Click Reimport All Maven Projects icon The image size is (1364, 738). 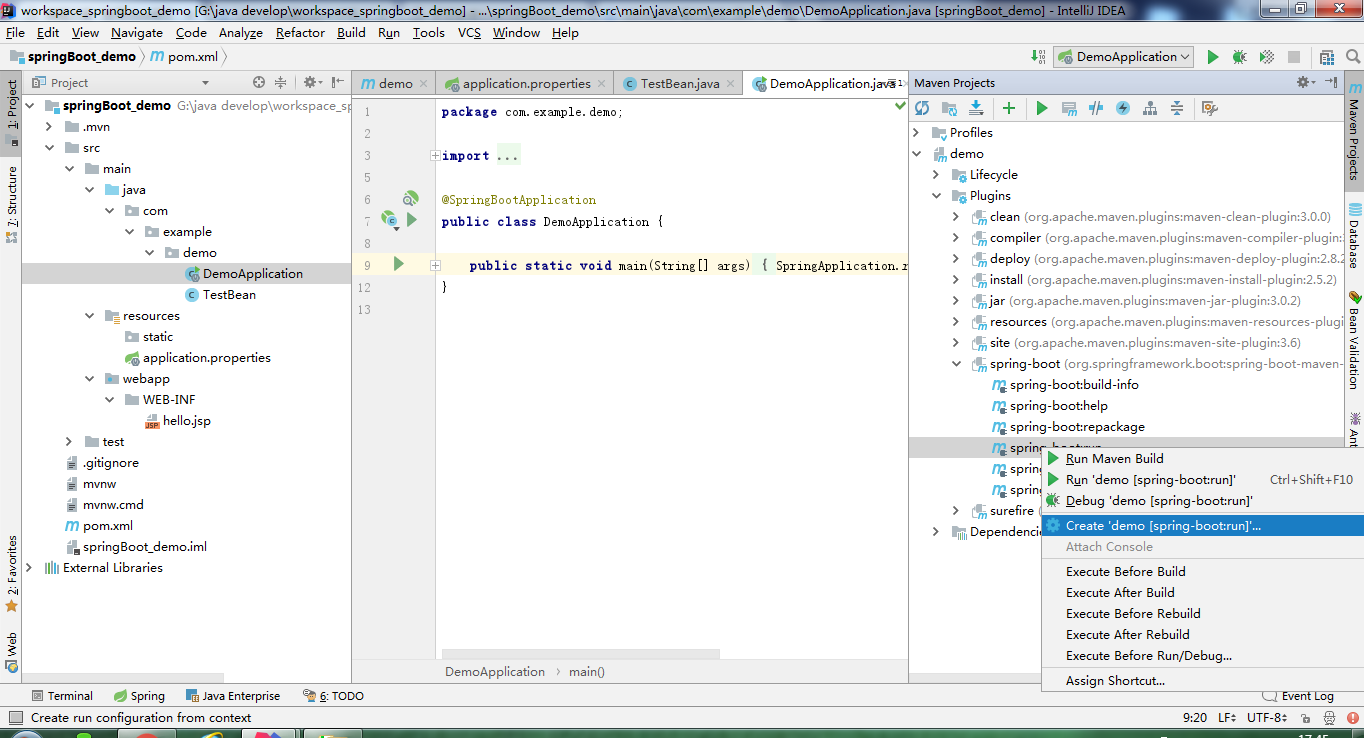point(922,108)
